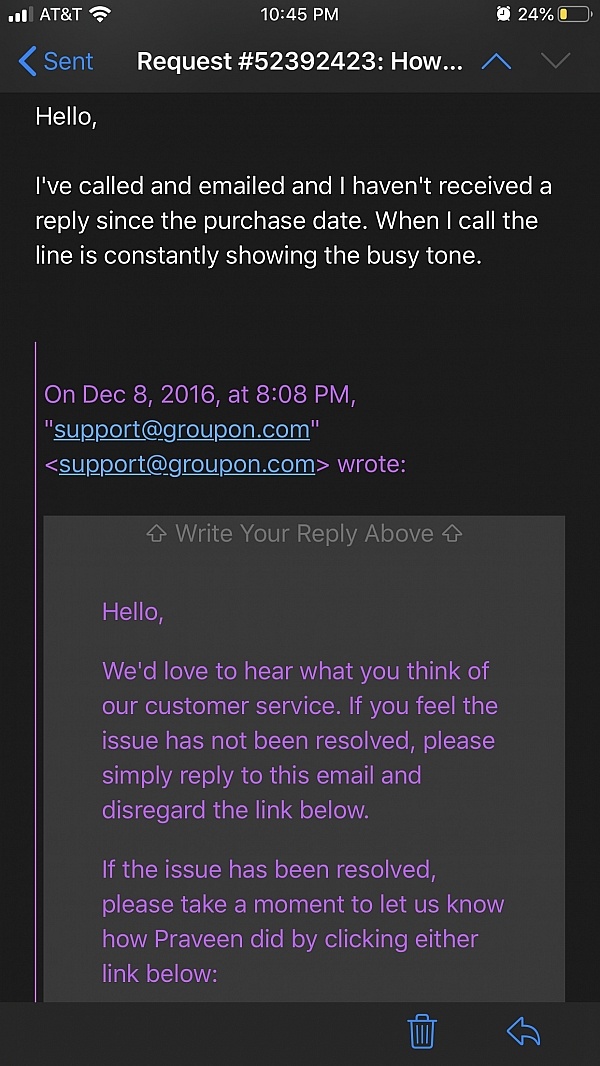Tap the 10:45 PM clock in status bar
The width and height of the screenshot is (600, 1066).
[299, 14]
